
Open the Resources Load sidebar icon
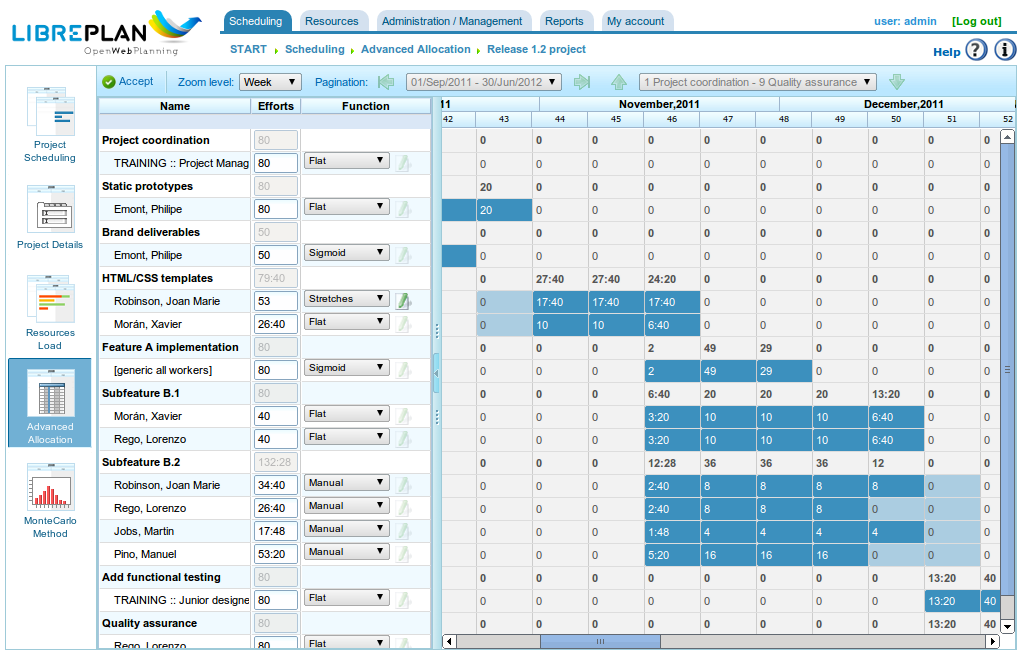click(51, 299)
